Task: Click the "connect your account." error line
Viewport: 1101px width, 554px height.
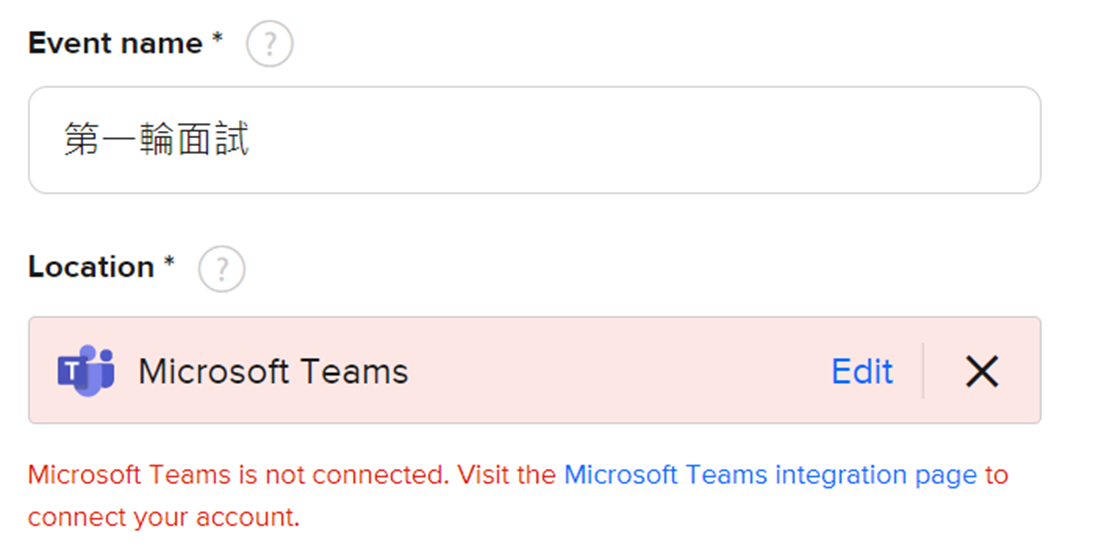Action: (x=164, y=517)
